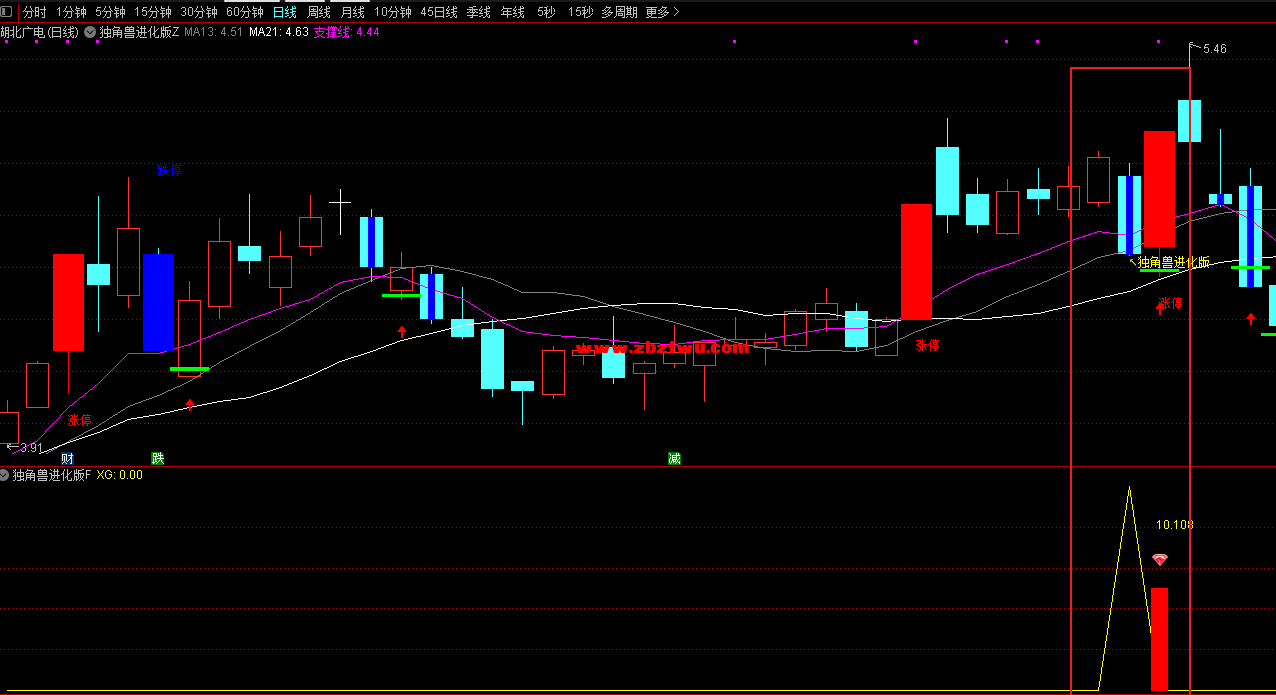Viewport: 1276px width, 695px height.
Task: Select the 15秒 period tab
Action: (x=580, y=12)
